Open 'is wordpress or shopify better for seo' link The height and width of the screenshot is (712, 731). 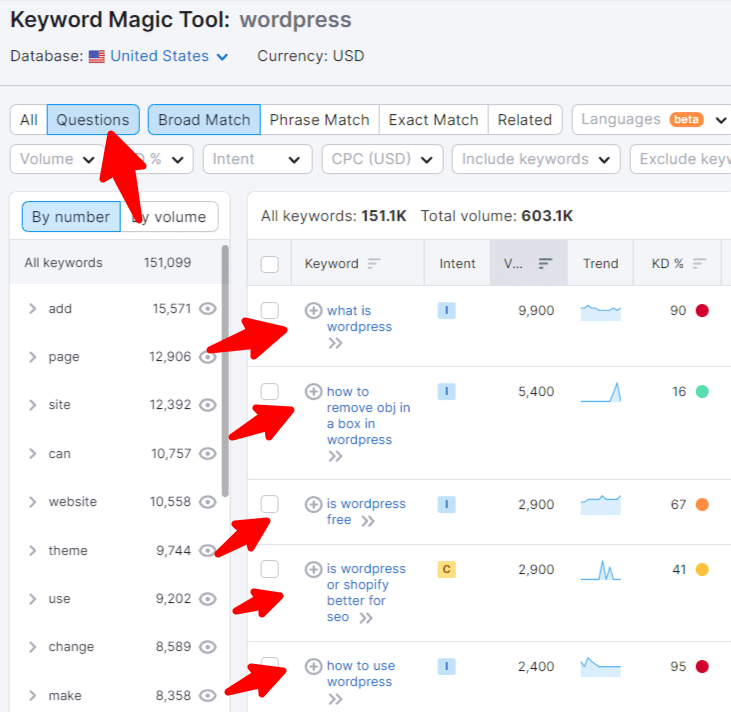coord(366,593)
